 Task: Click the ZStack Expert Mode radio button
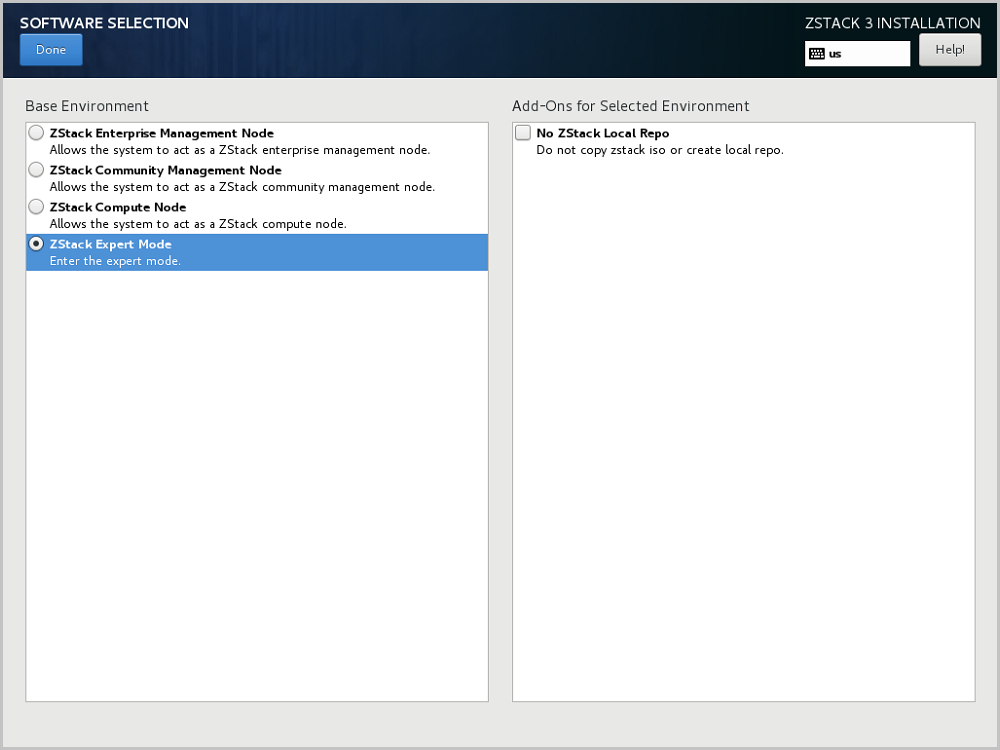click(x=37, y=244)
